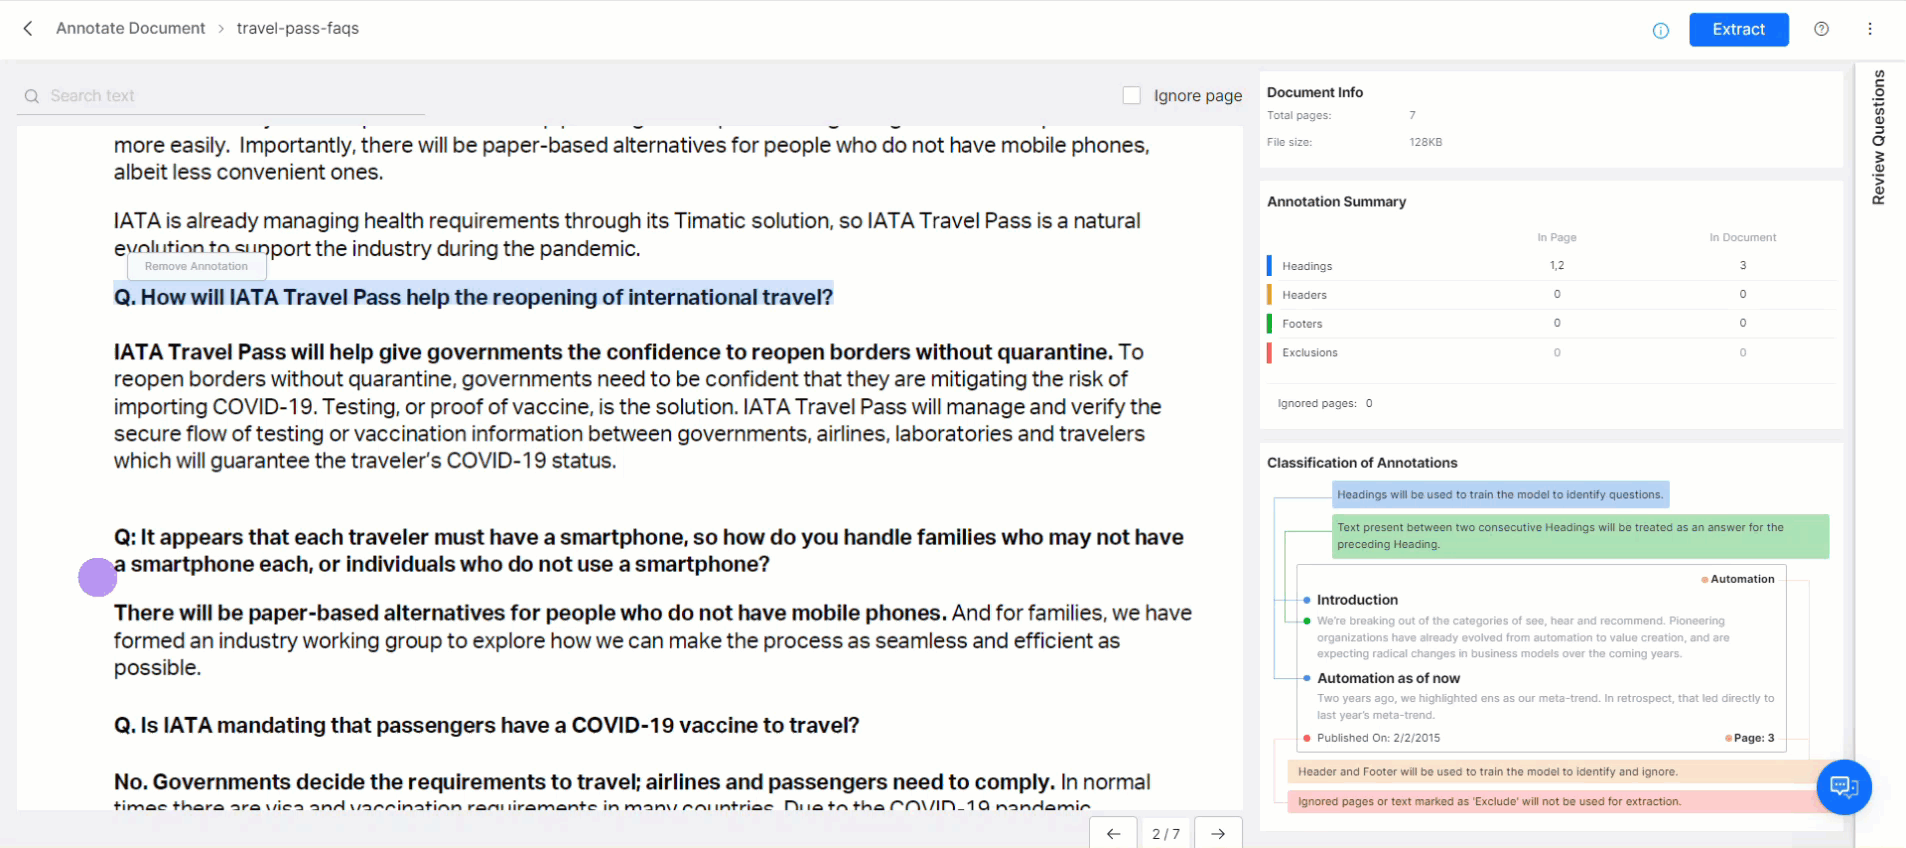Click the Extract button
The width and height of the screenshot is (1906, 848).
[1738, 30]
